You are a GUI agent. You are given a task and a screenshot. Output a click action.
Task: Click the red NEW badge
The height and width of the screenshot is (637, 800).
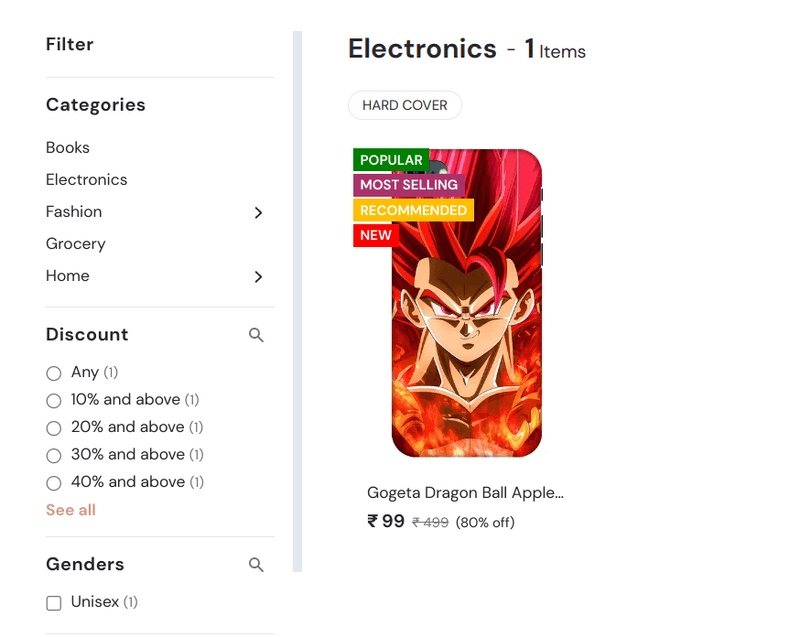(376, 235)
